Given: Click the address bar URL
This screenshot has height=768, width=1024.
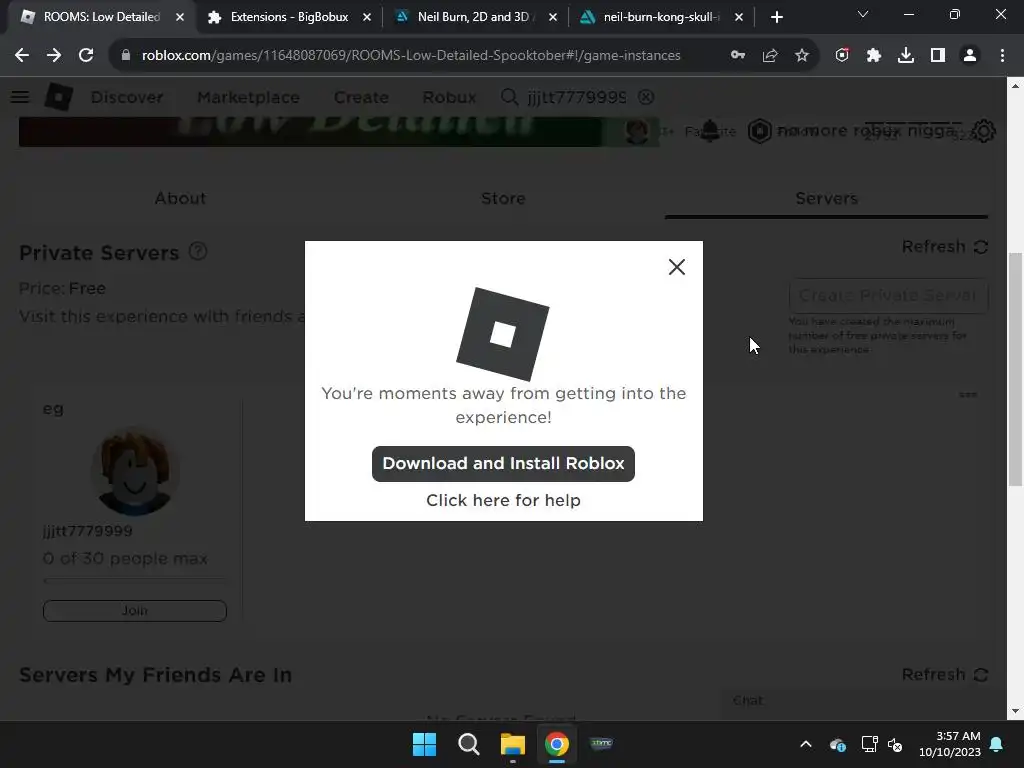Looking at the screenshot, I should pyautogui.click(x=411, y=56).
